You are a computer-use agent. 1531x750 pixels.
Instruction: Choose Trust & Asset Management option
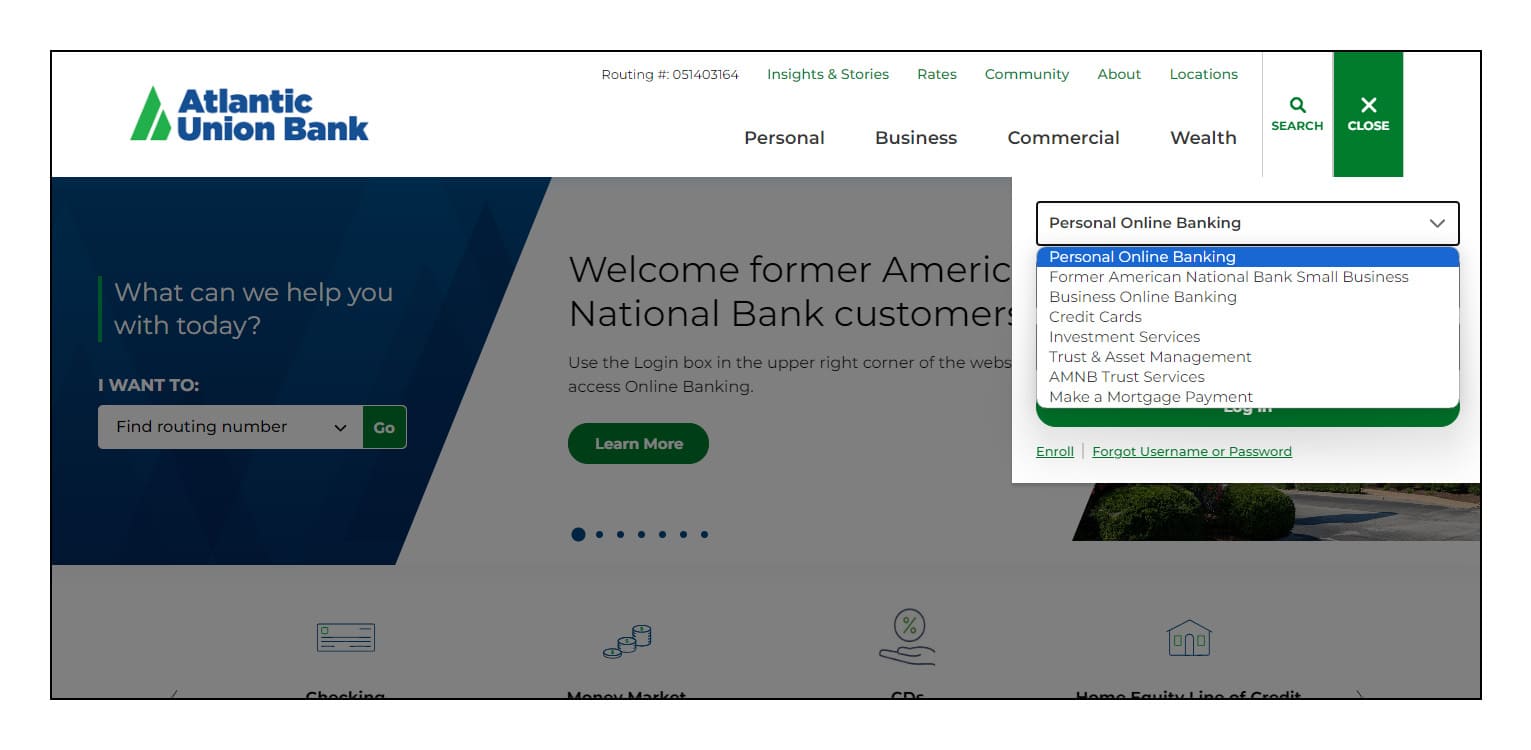pyautogui.click(x=1248, y=357)
